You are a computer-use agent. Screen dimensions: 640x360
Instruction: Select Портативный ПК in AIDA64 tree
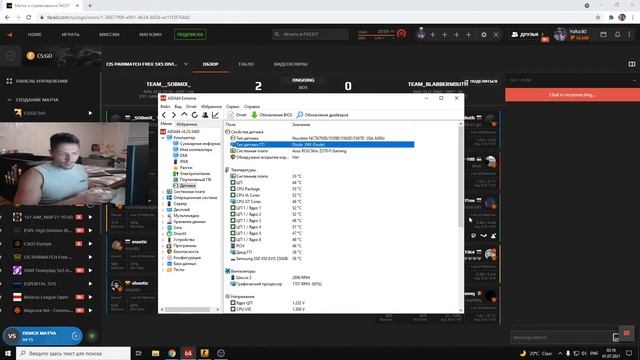[x=192, y=180]
